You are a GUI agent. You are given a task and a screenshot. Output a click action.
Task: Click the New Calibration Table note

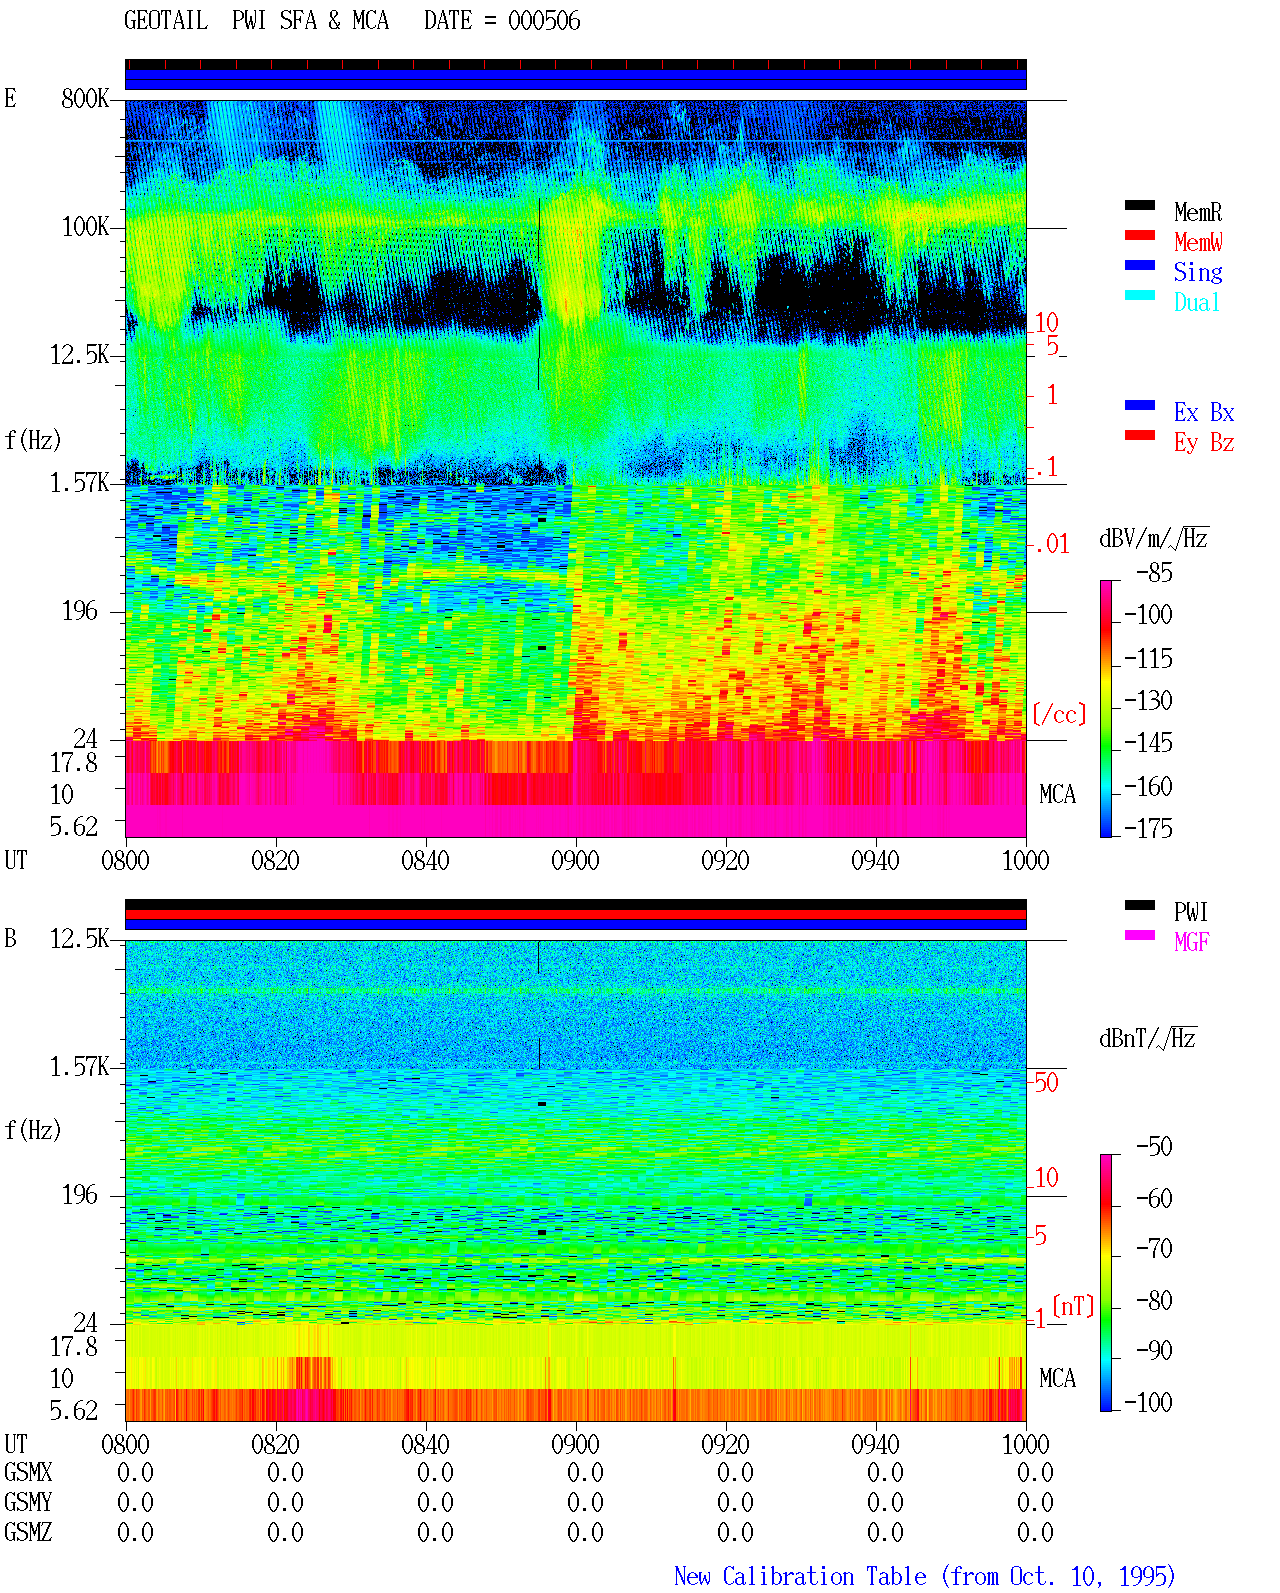(x=924, y=1576)
